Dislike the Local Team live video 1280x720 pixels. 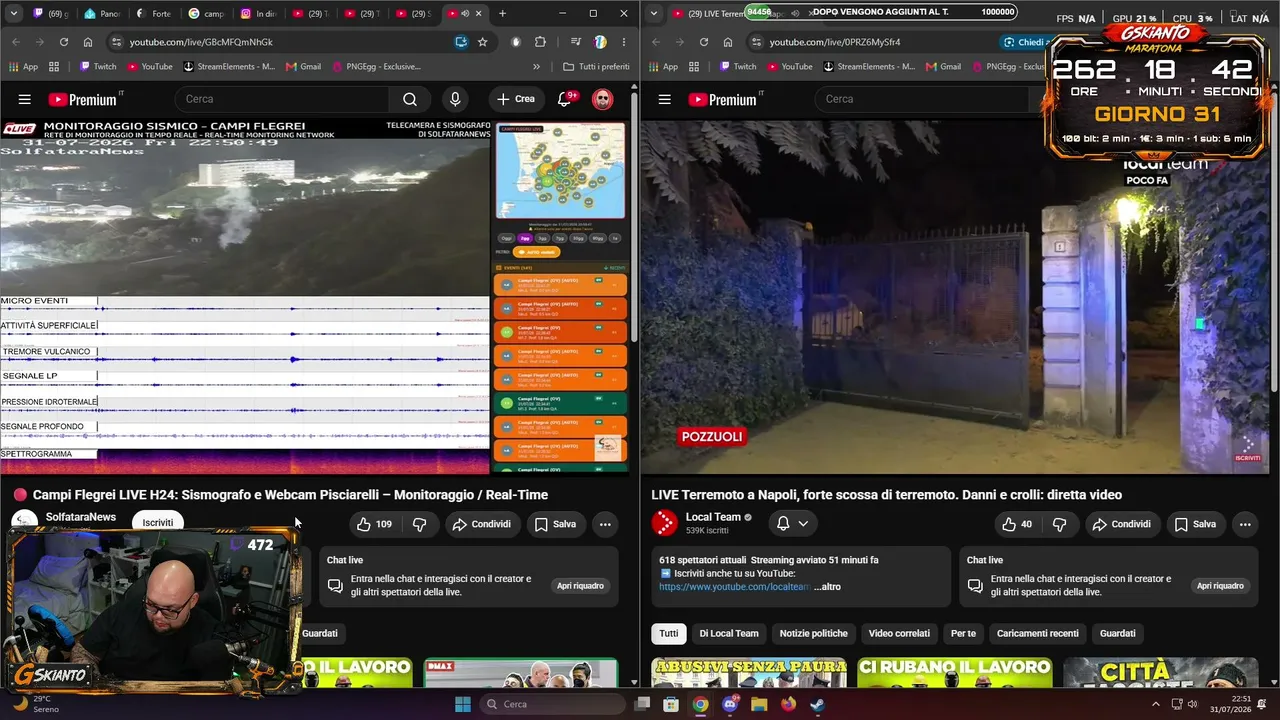pos(1060,524)
